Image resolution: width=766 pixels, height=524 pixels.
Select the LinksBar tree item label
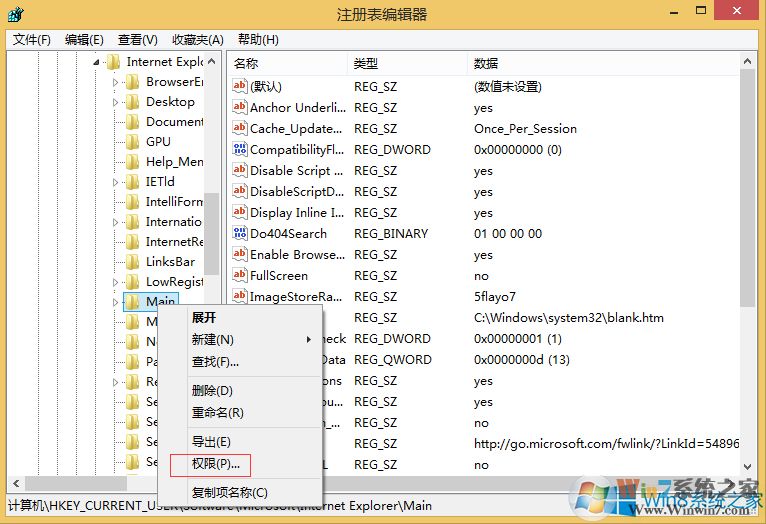(x=170, y=262)
